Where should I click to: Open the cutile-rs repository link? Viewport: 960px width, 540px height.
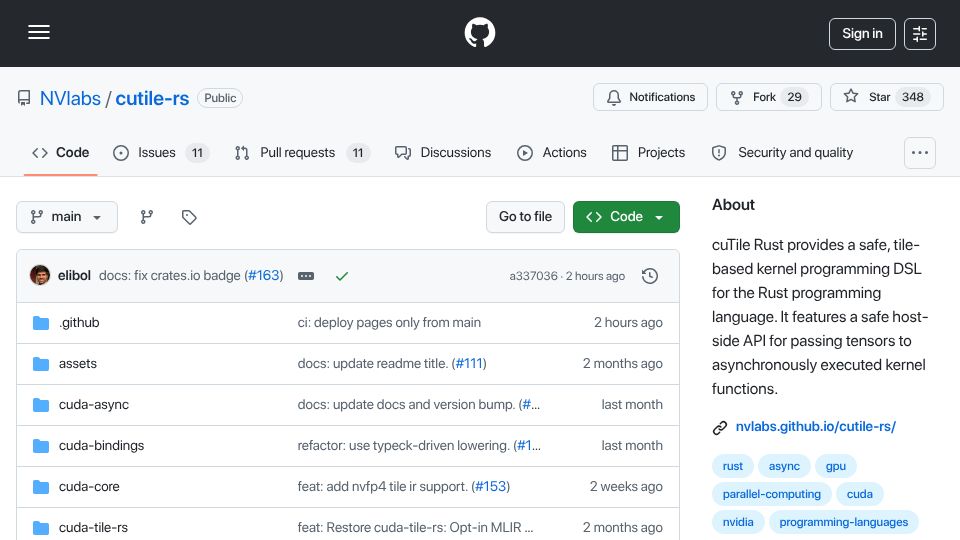point(152,98)
